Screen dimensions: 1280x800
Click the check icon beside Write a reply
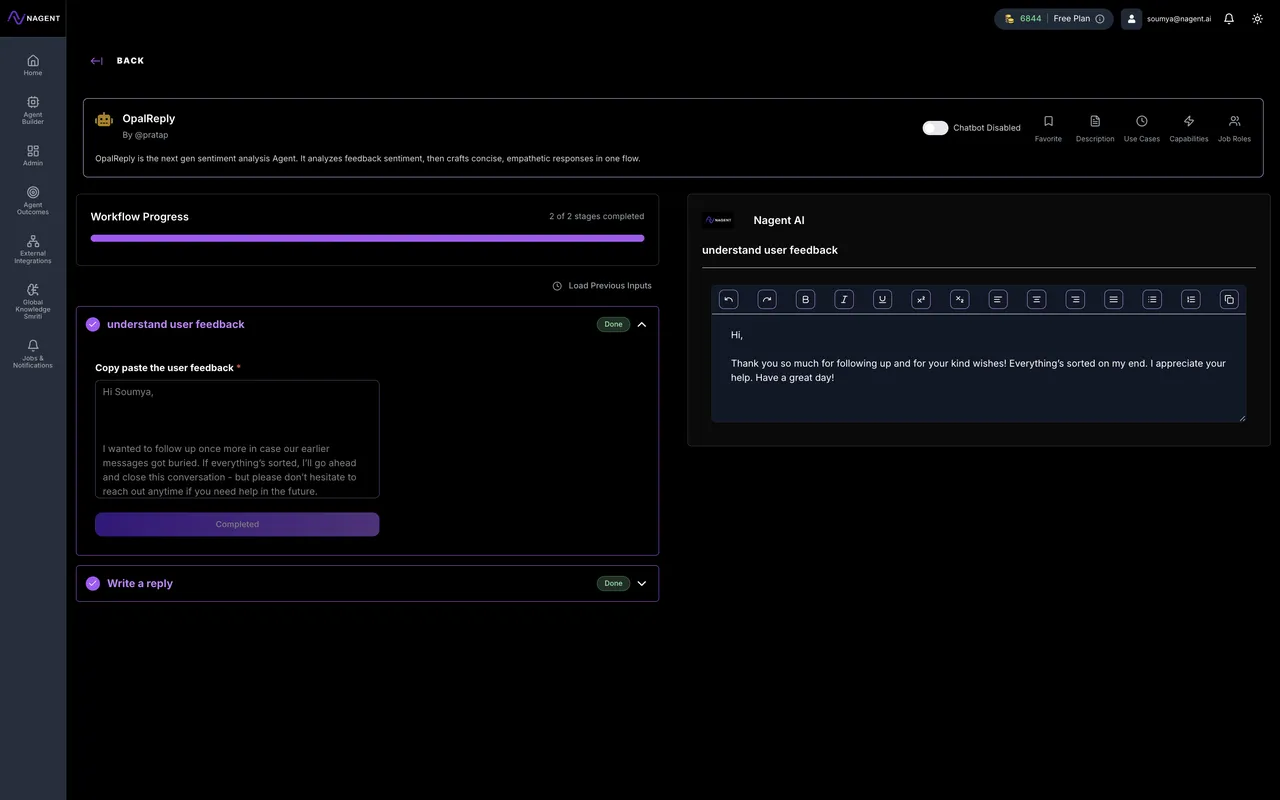(x=93, y=583)
